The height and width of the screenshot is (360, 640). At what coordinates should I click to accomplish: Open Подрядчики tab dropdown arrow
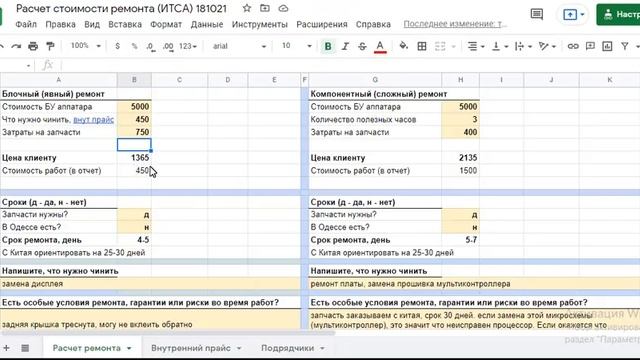[x=322, y=348]
